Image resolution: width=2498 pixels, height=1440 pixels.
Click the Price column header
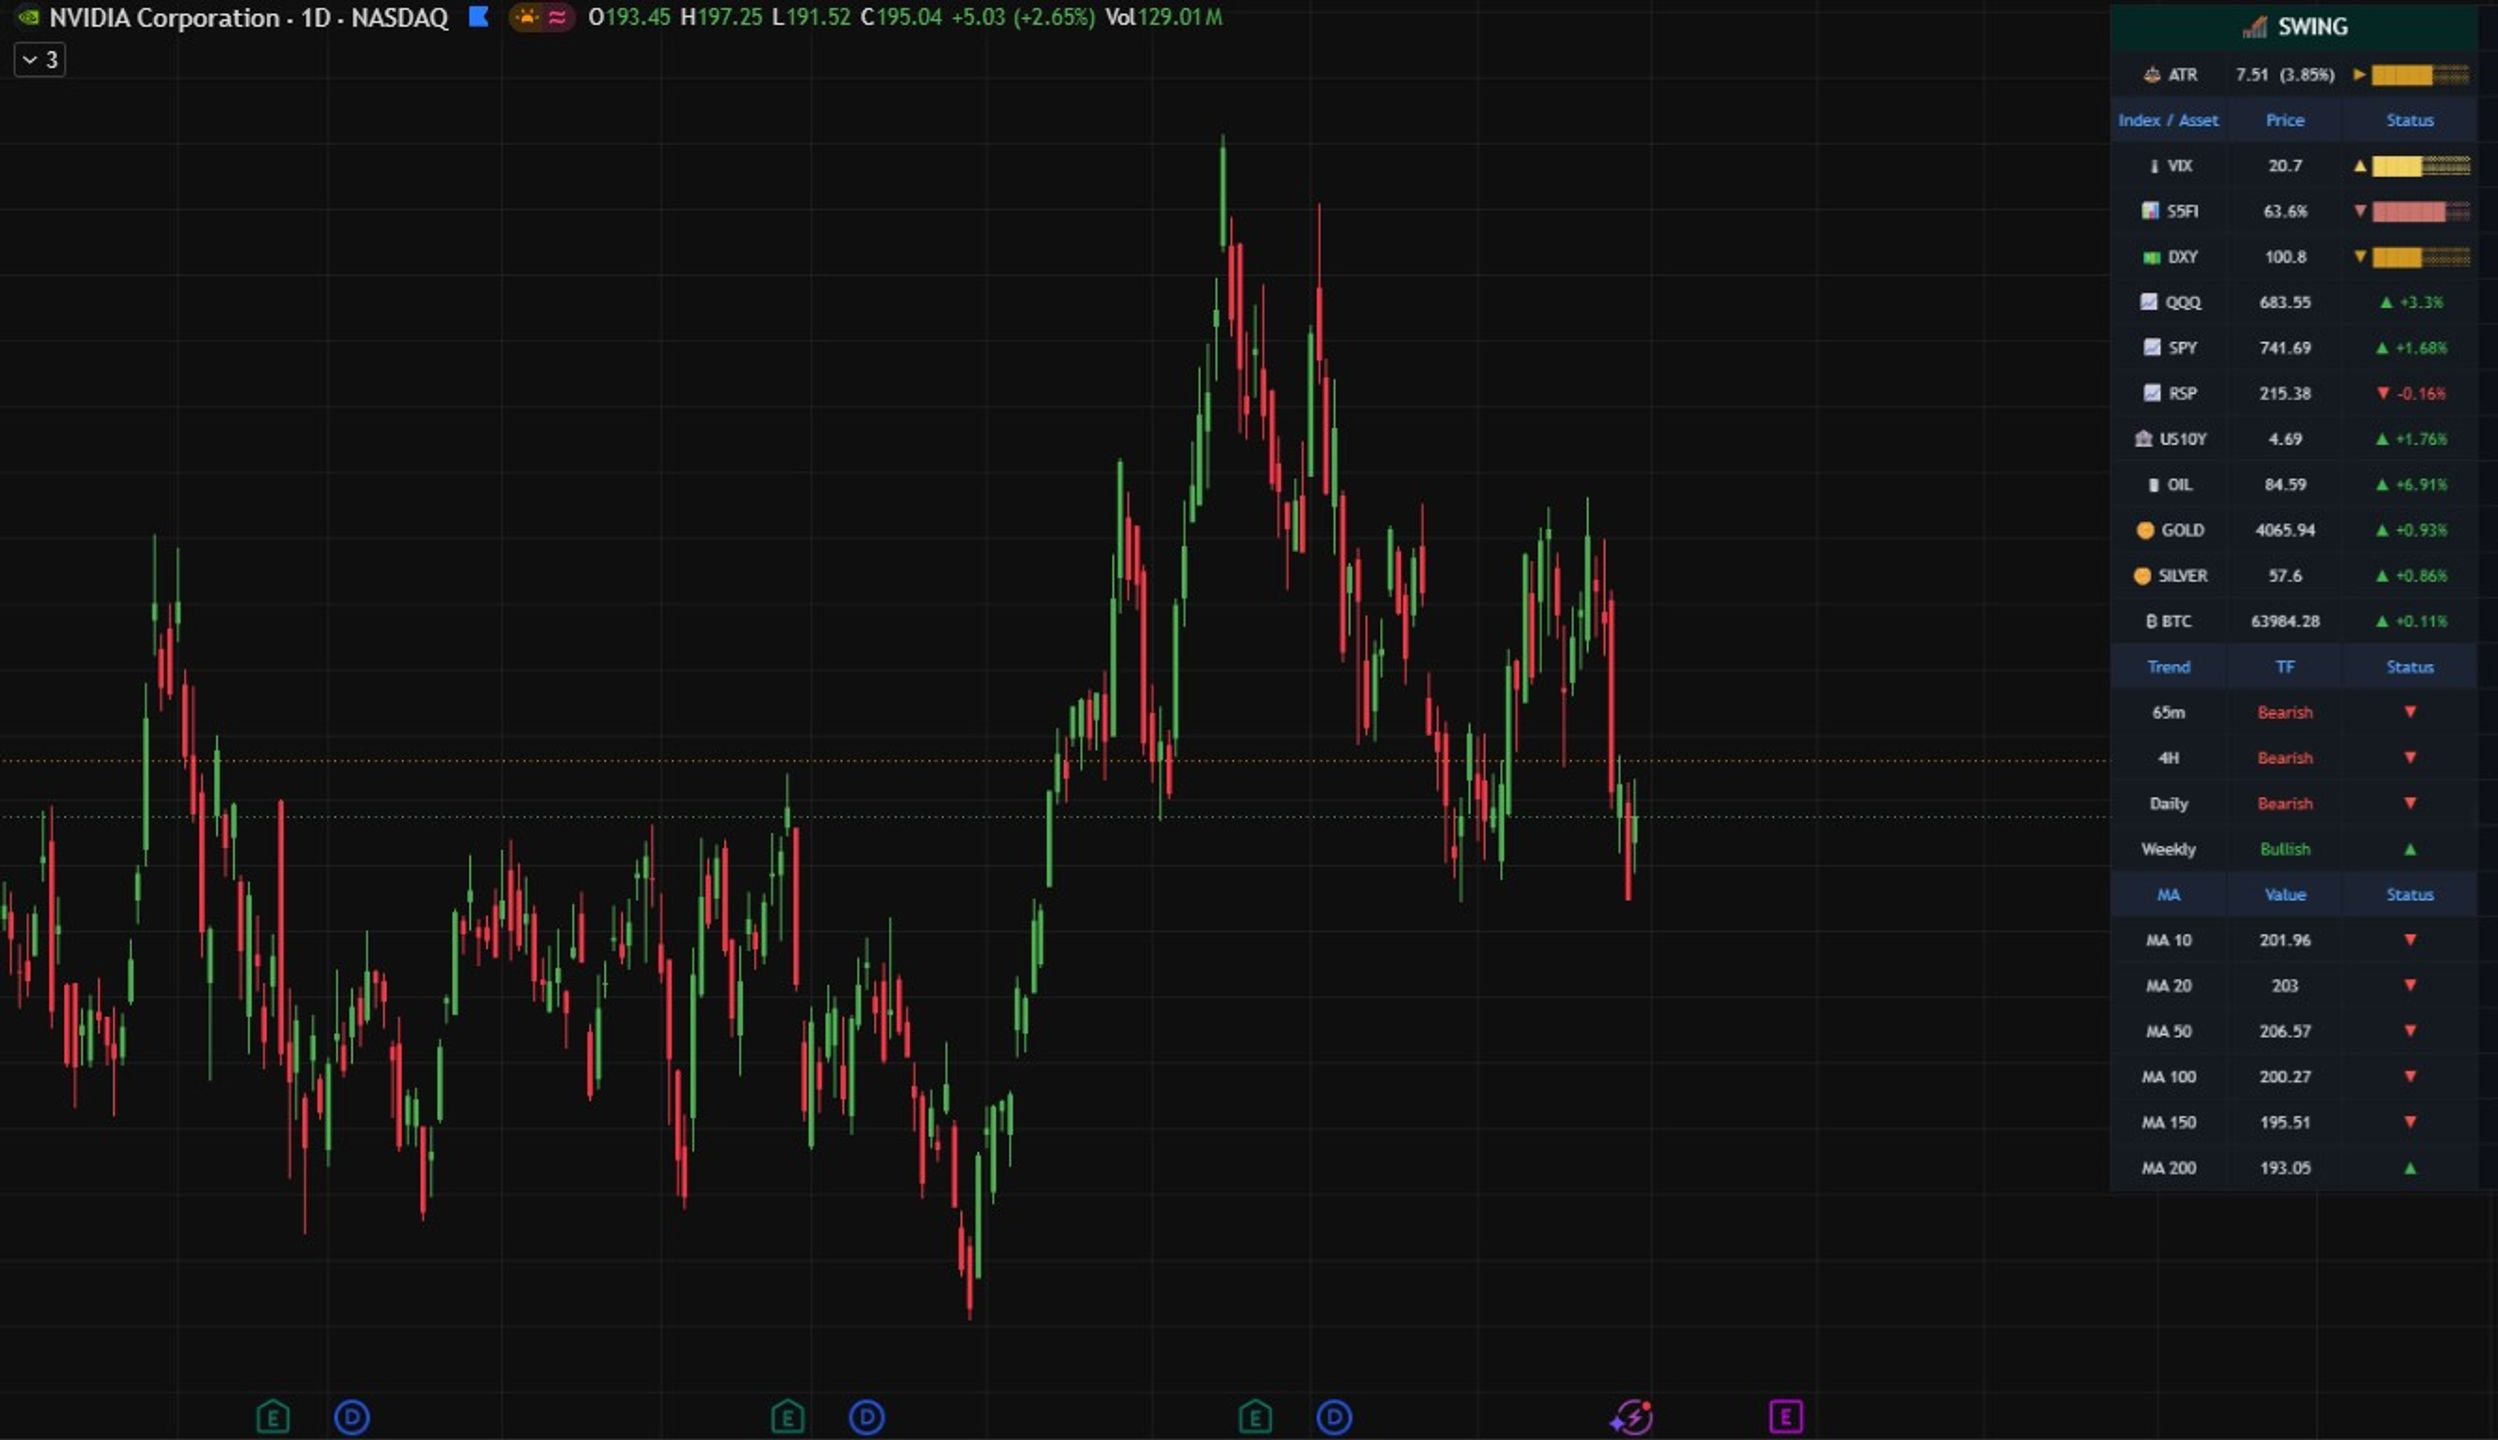pos(2285,120)
